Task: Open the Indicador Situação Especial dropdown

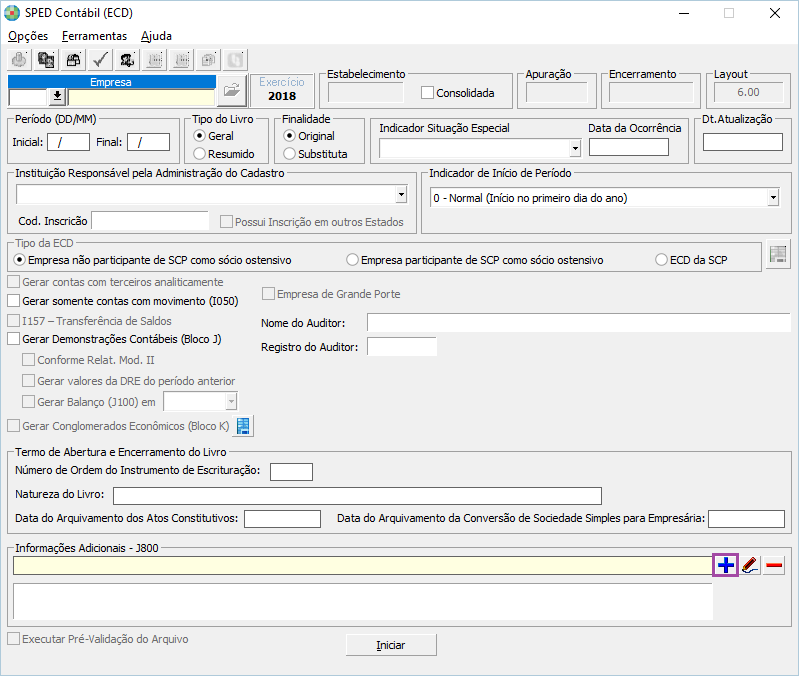Action: 575,148
